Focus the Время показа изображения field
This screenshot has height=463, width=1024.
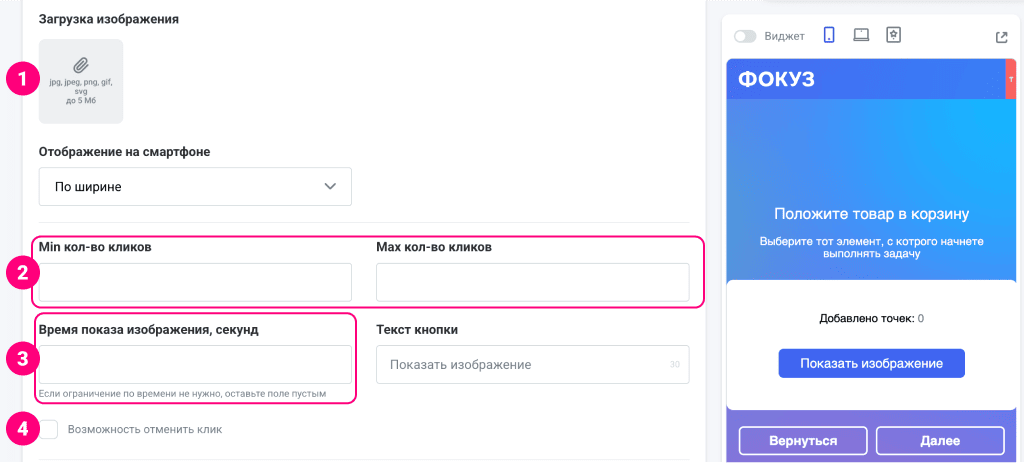pos(195,364)
